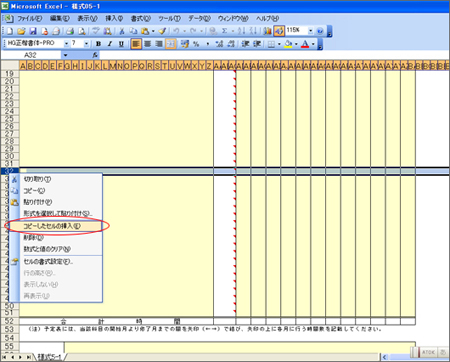Click the Cut scissors toolbar icon
The image size is (450, 362).
coord(122,31)
